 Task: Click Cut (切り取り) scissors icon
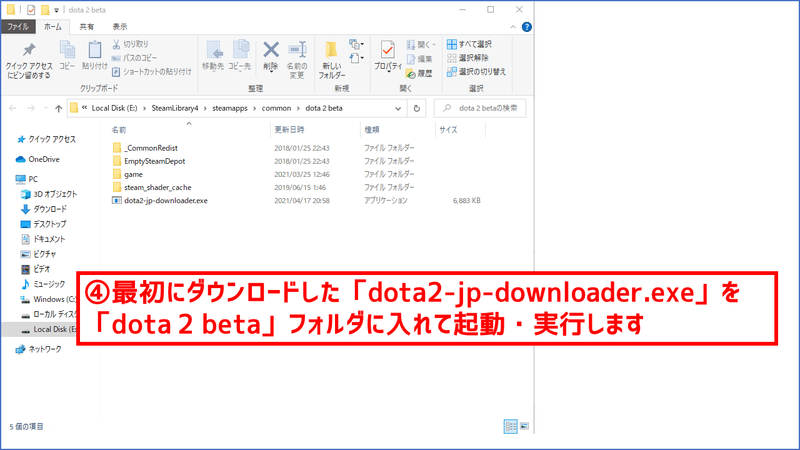pos(116,44)
